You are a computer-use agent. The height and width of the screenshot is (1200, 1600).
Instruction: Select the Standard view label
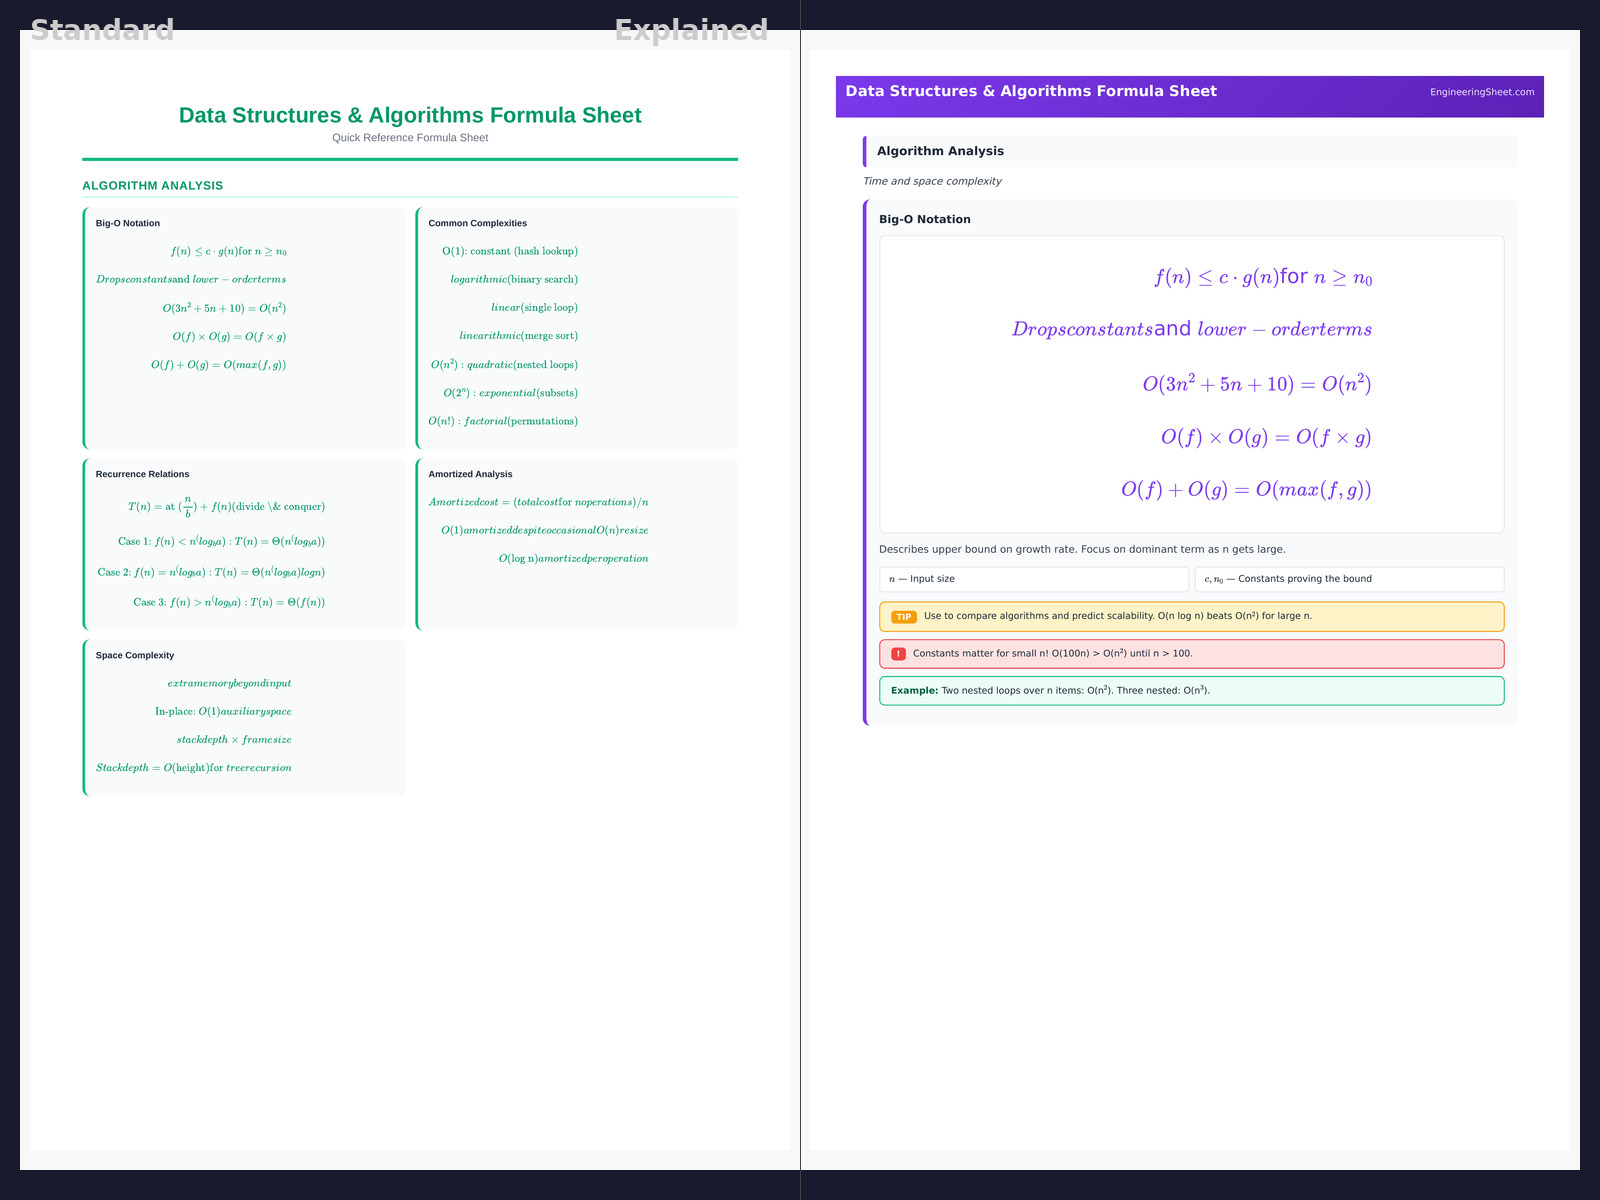[x=102, y=30]
